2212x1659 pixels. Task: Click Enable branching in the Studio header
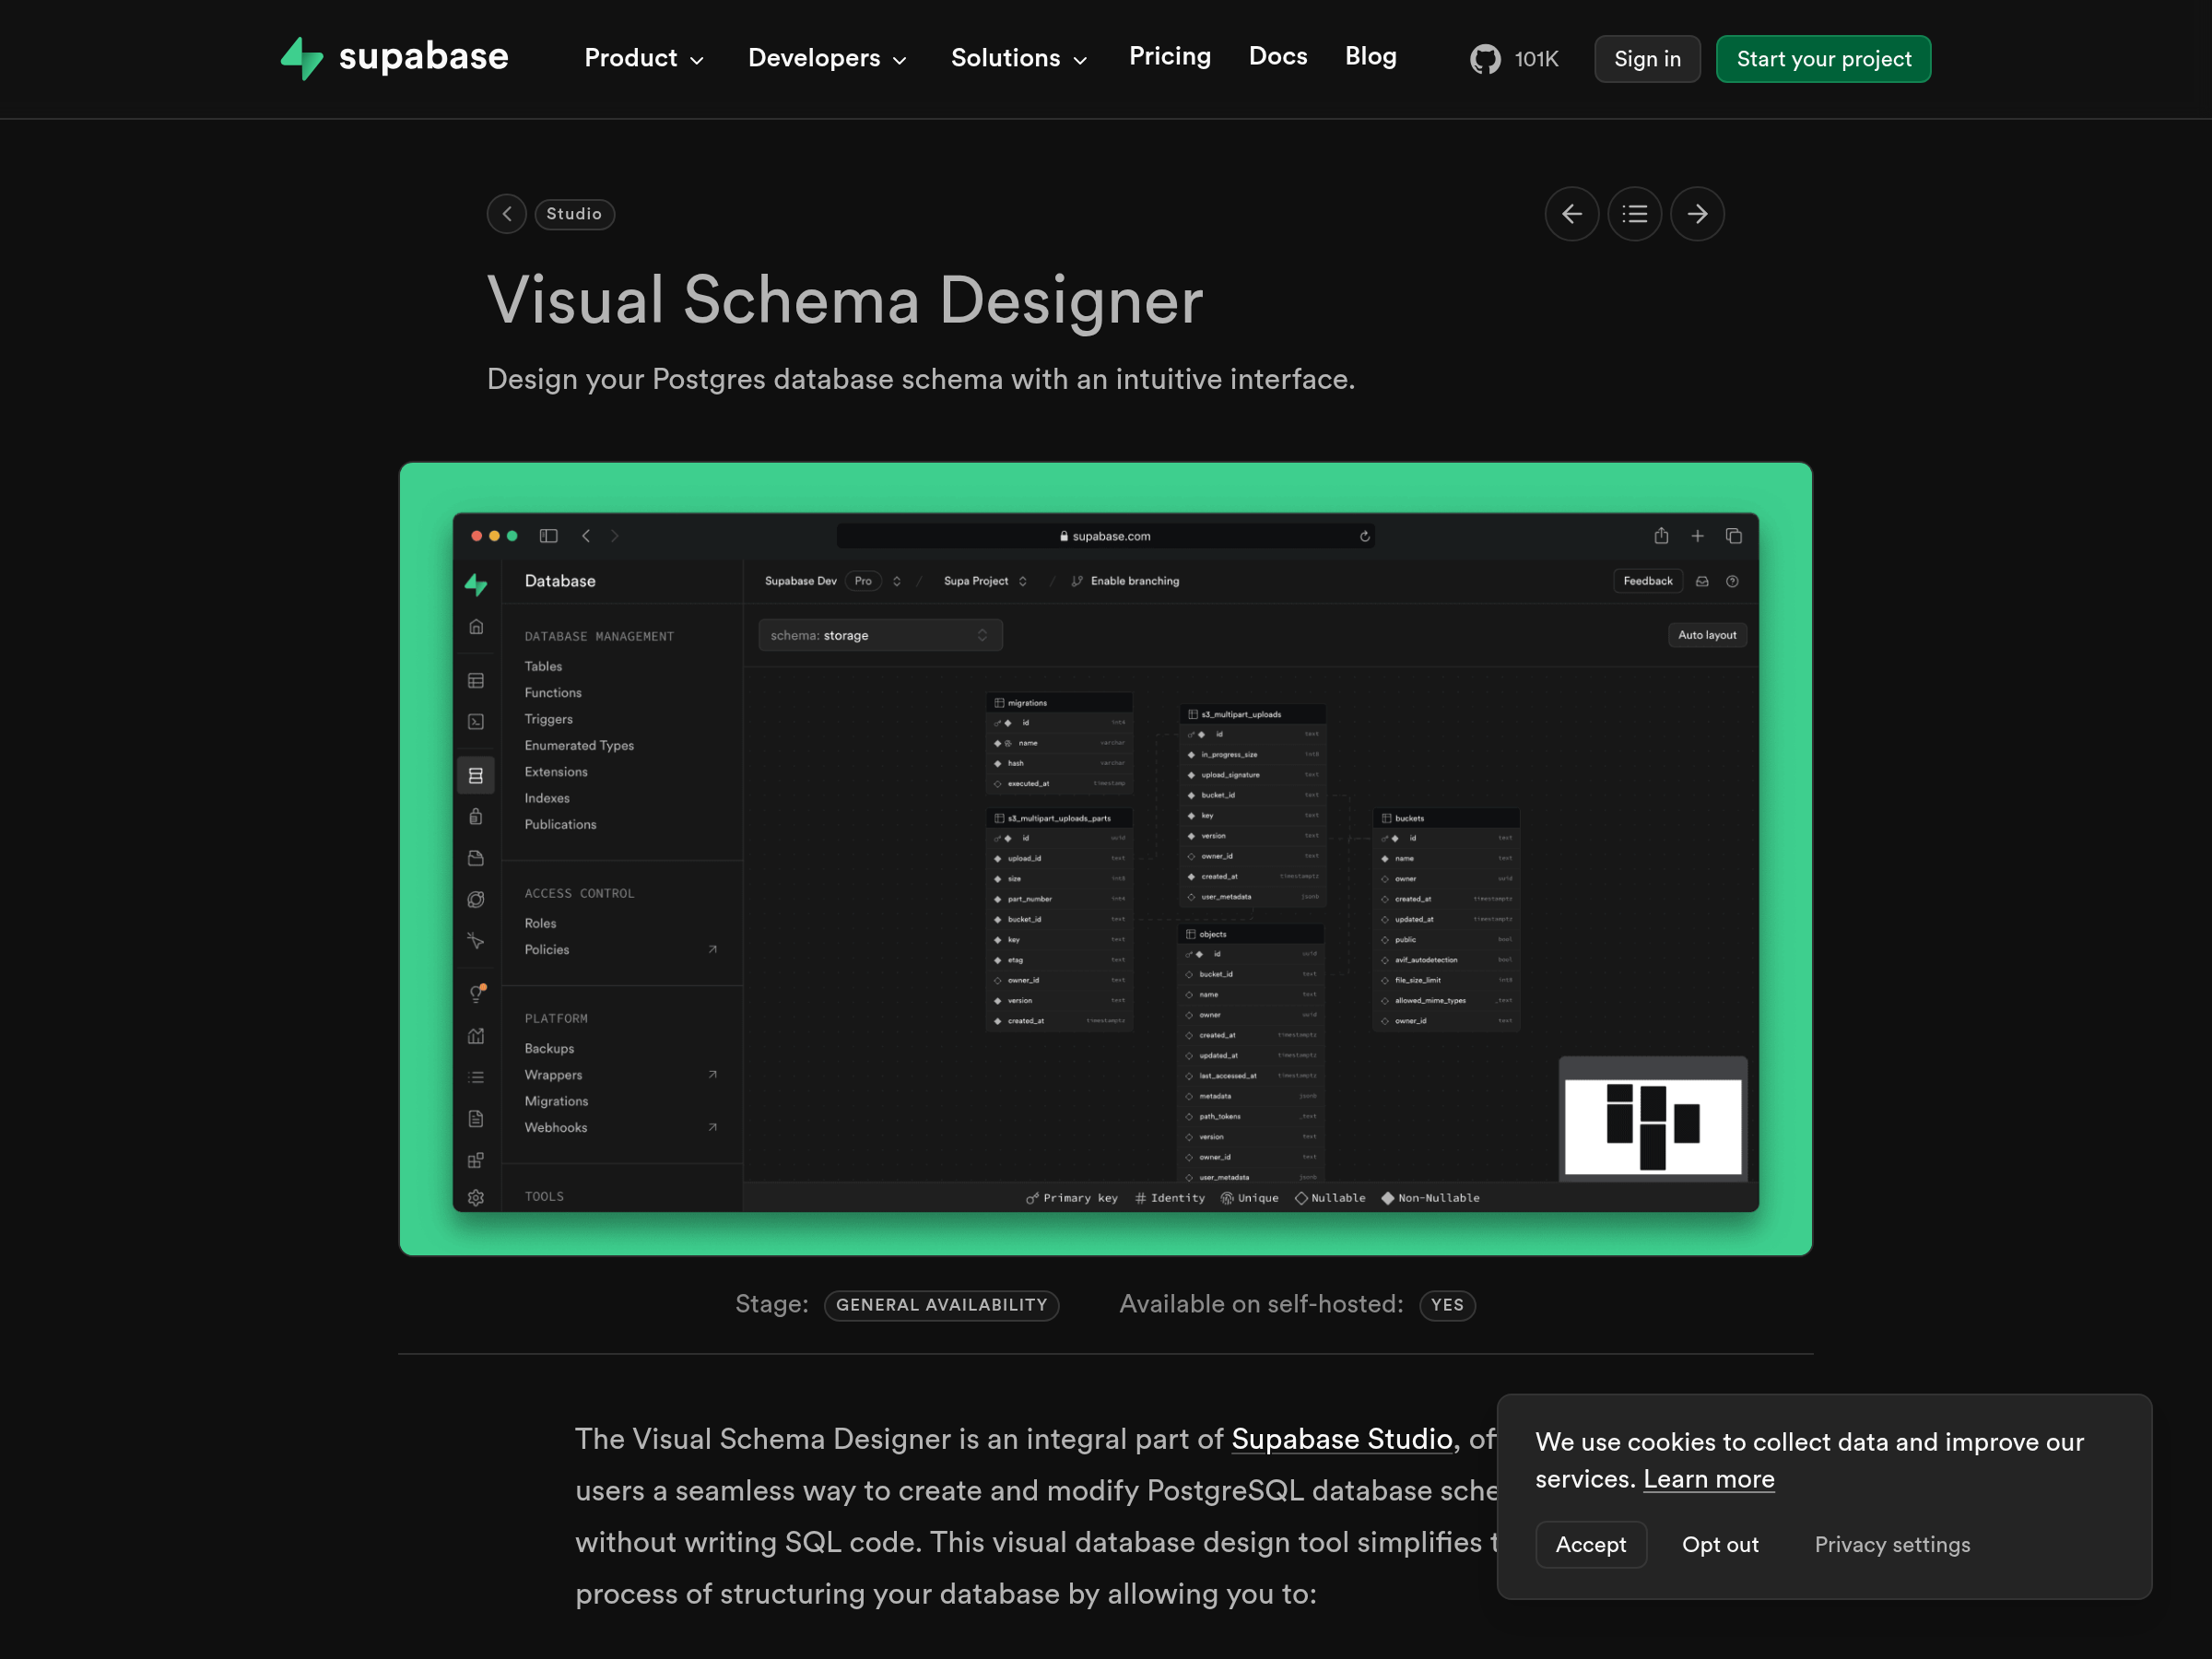(x=1125, y=581)
